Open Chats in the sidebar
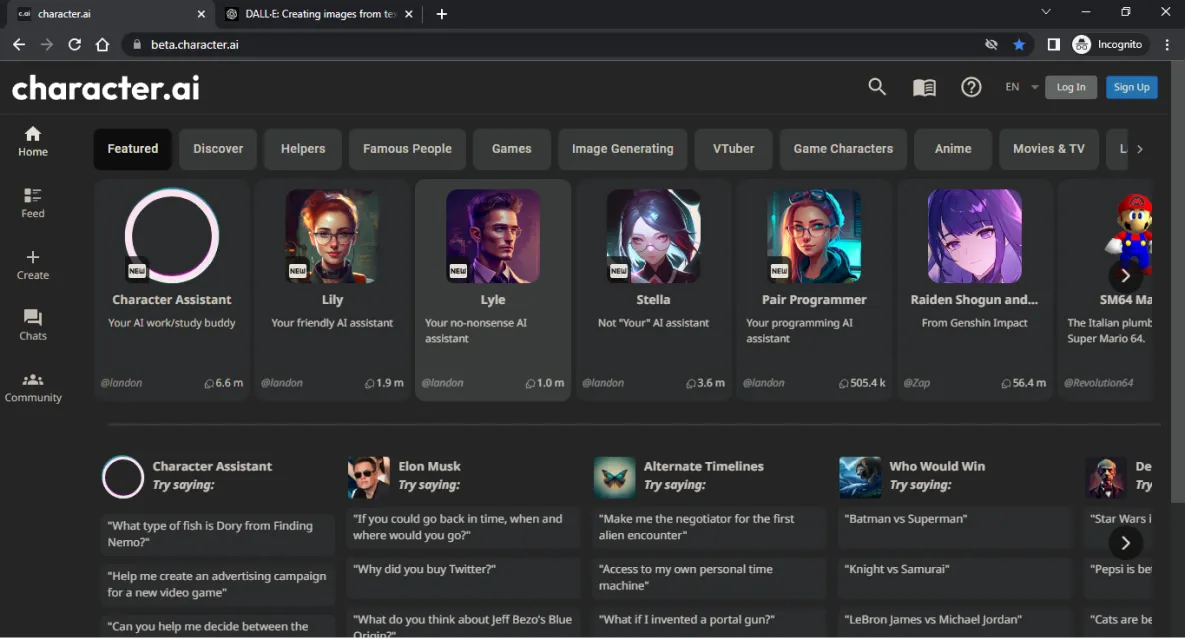Image resolution: width=1186 pixels, height=638 pixels. [33, 325]
